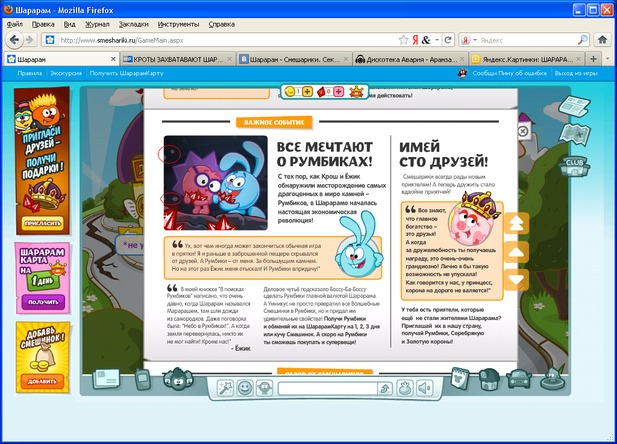Image resolution: width=617 pixels, height=444 pixels.
Task: Click the search magnifier icon
Action: 582,40
